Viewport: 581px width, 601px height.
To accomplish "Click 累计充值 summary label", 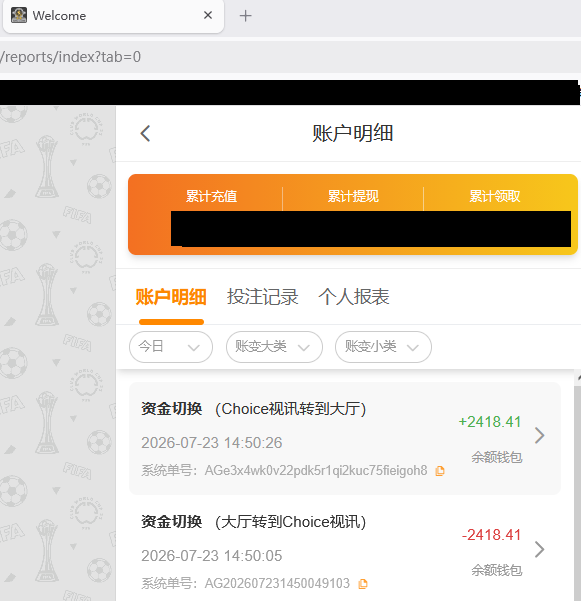I will 212,196.
